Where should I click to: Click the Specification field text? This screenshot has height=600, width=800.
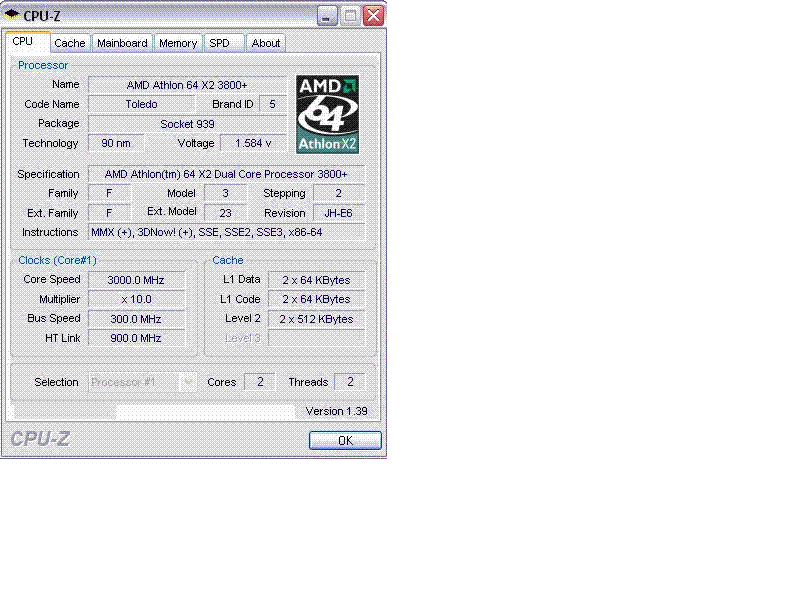point(226,174)
